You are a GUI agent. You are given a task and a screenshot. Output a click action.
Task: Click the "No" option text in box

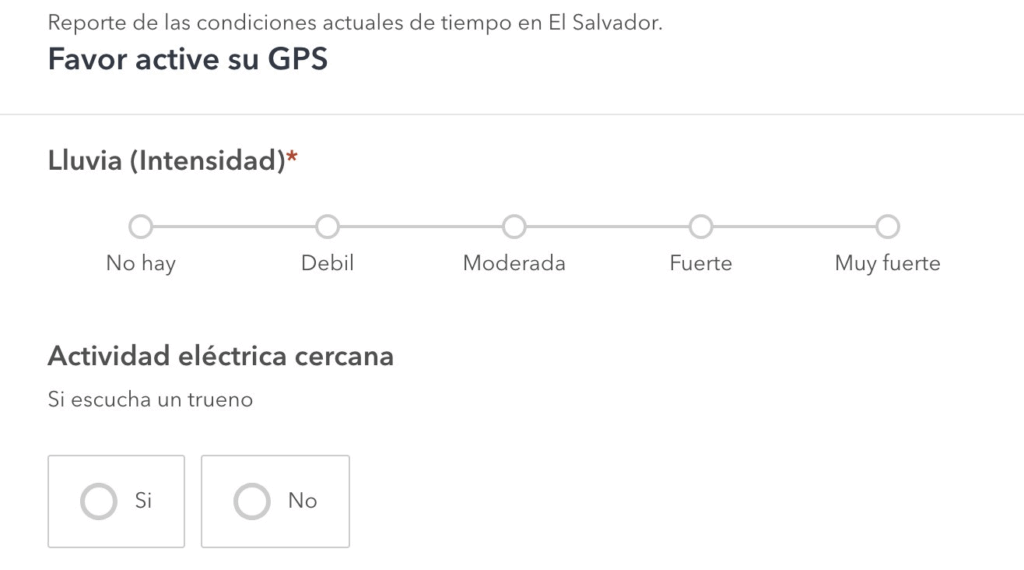302,501
